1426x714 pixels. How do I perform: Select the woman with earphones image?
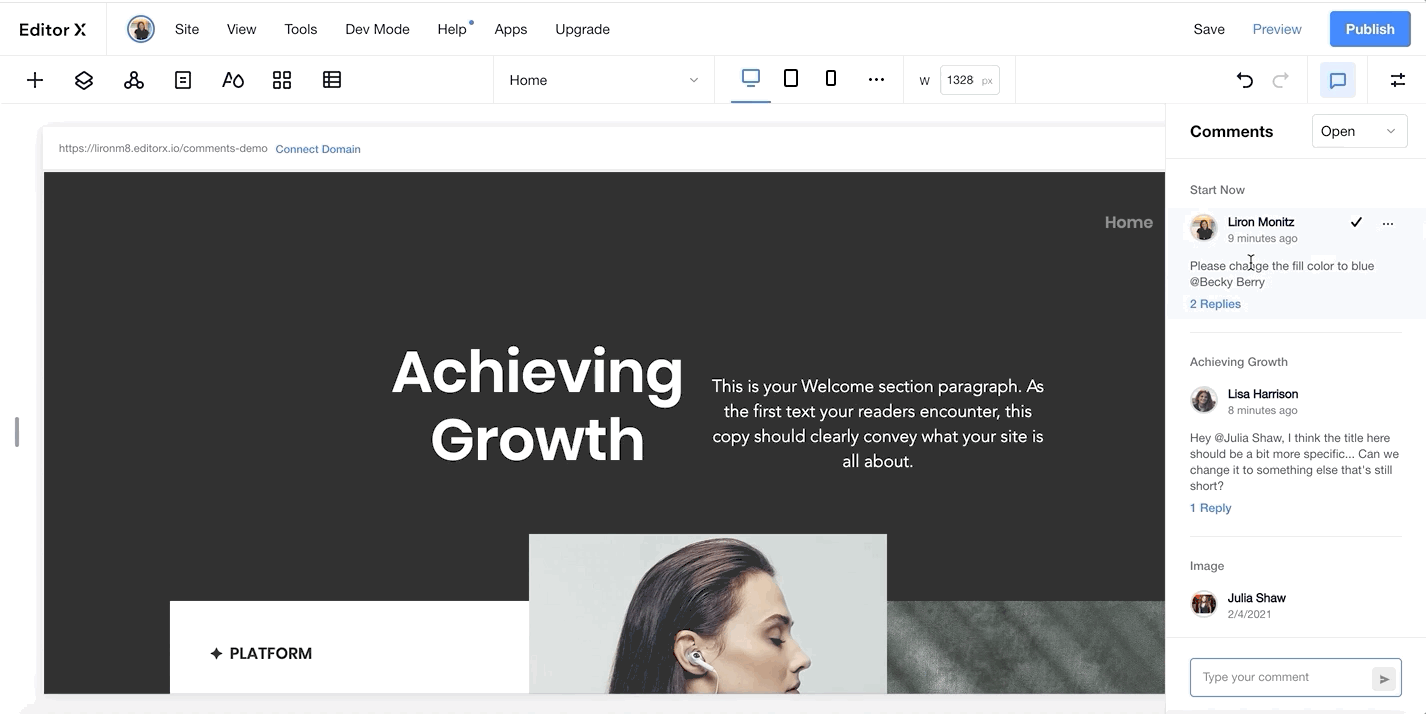[x=708, y=613]
